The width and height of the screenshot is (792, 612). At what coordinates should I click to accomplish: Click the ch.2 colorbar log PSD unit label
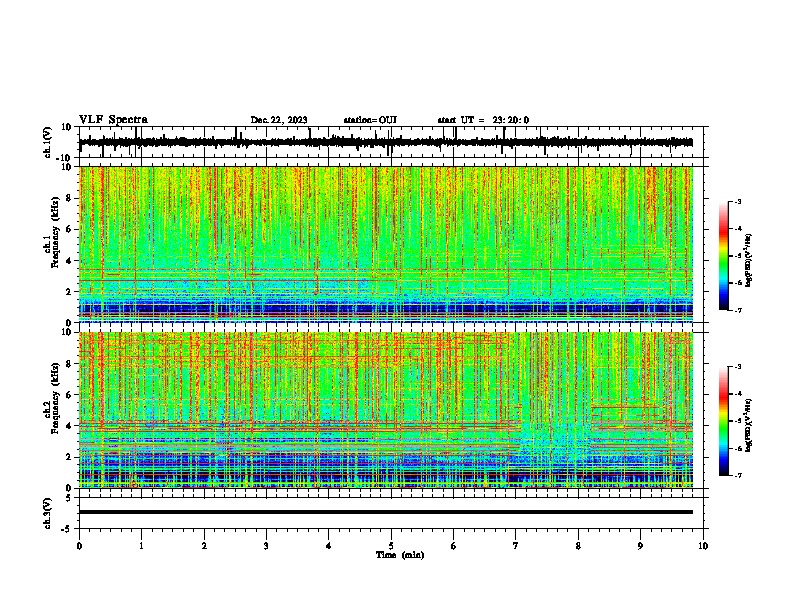pos(749,426)
